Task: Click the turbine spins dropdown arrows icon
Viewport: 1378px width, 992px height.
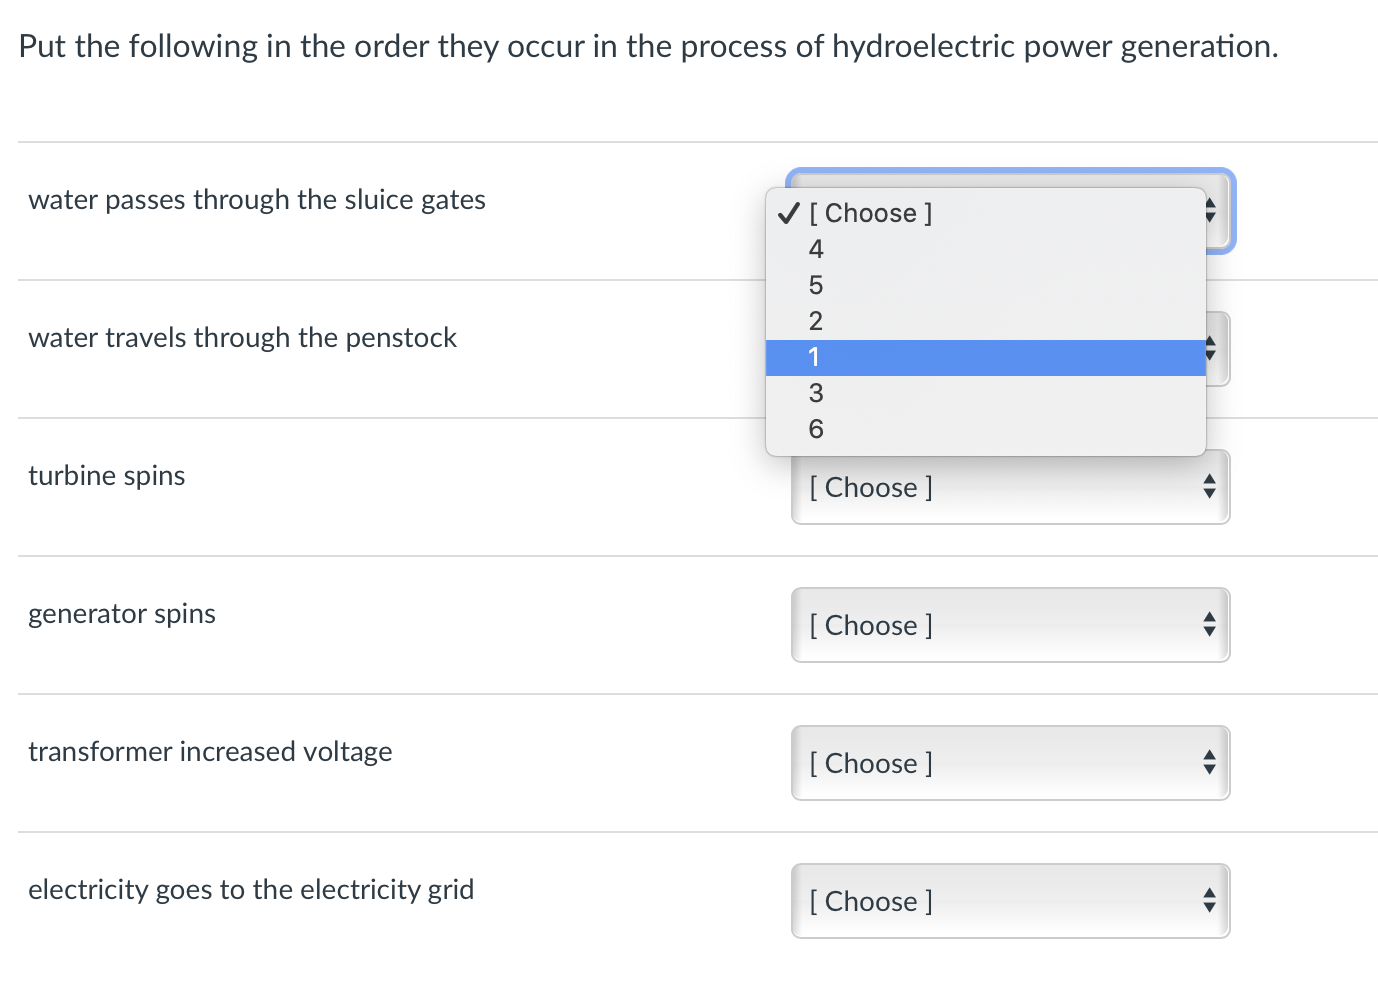Action: [x=1209, y=488]
